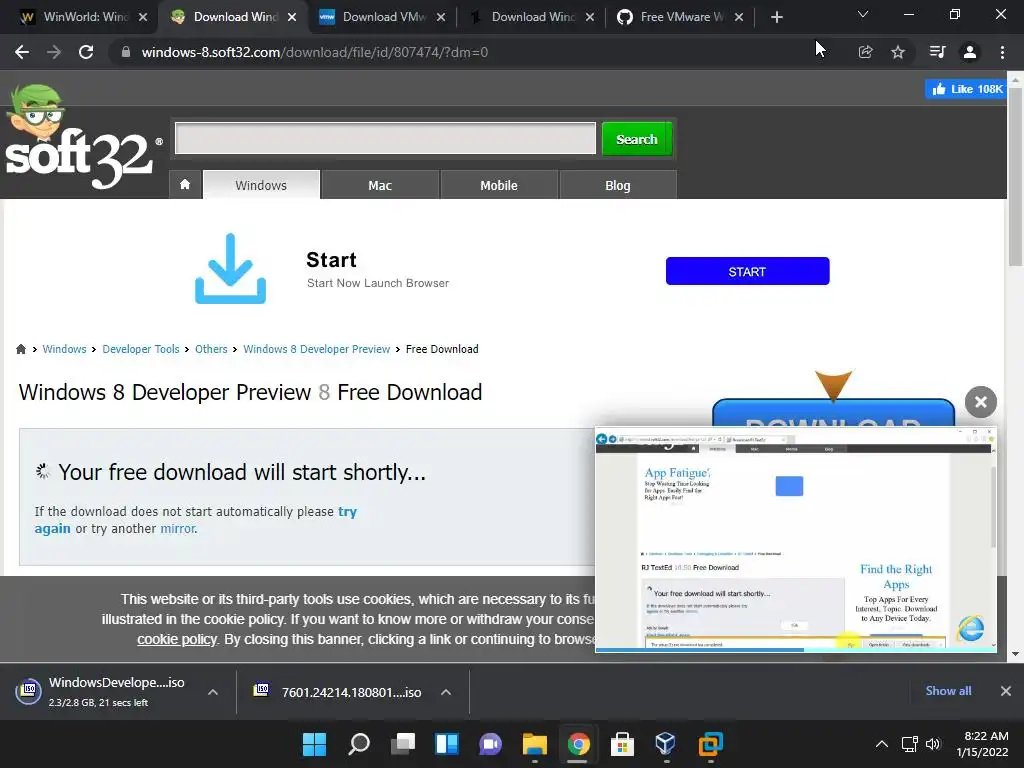1024x768 pixels.
Task: Click the floating video thumbnail
Action: pyautogui.click(x=795, y=539)
